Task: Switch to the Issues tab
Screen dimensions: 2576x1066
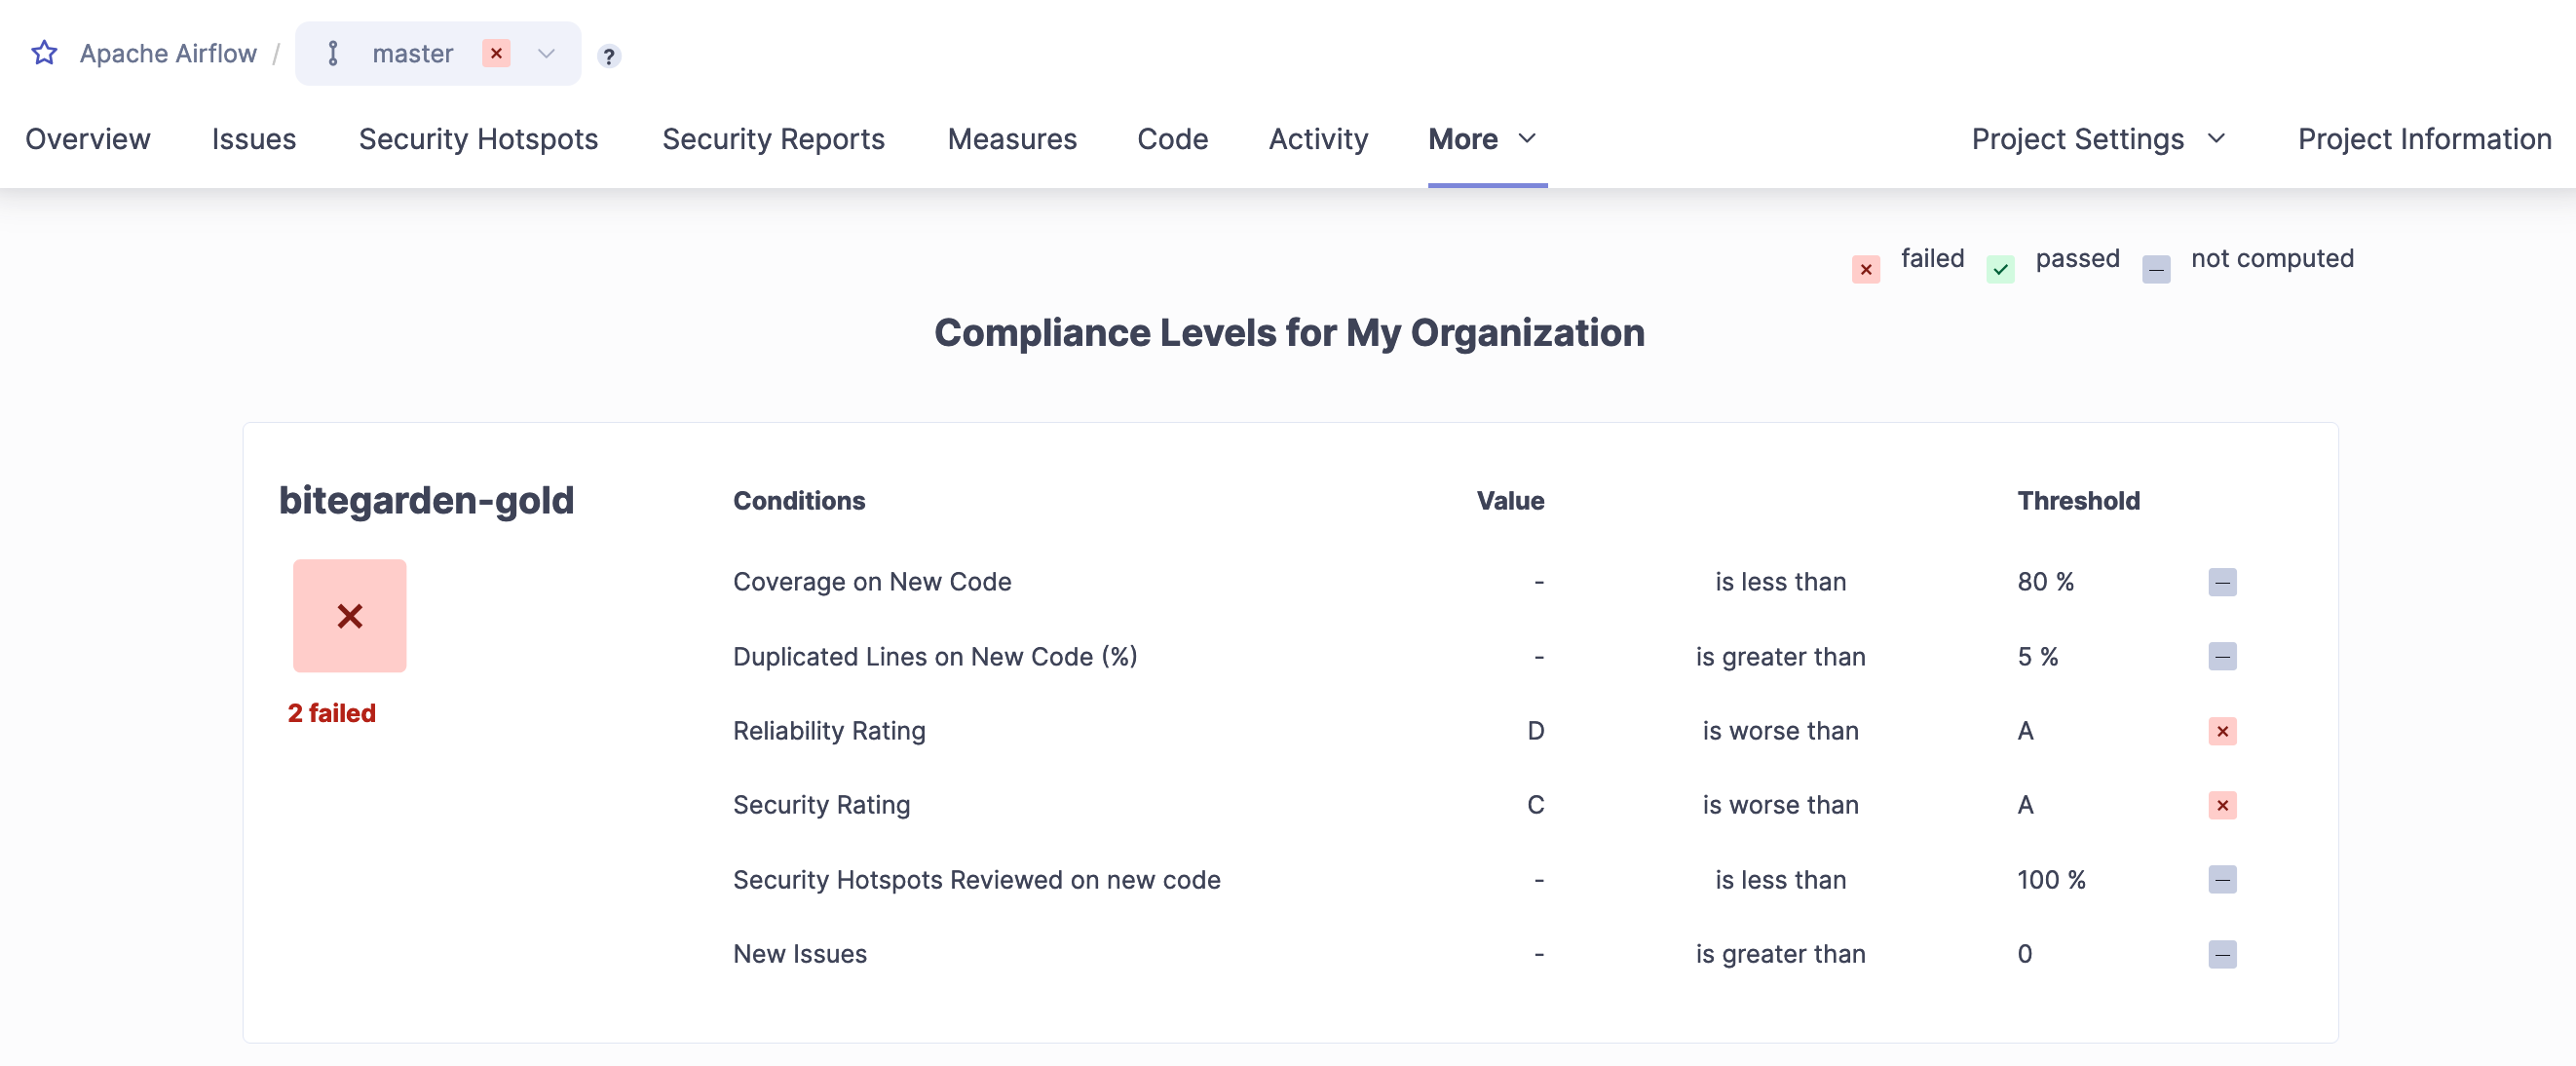Action: click(x=253, y=139)
